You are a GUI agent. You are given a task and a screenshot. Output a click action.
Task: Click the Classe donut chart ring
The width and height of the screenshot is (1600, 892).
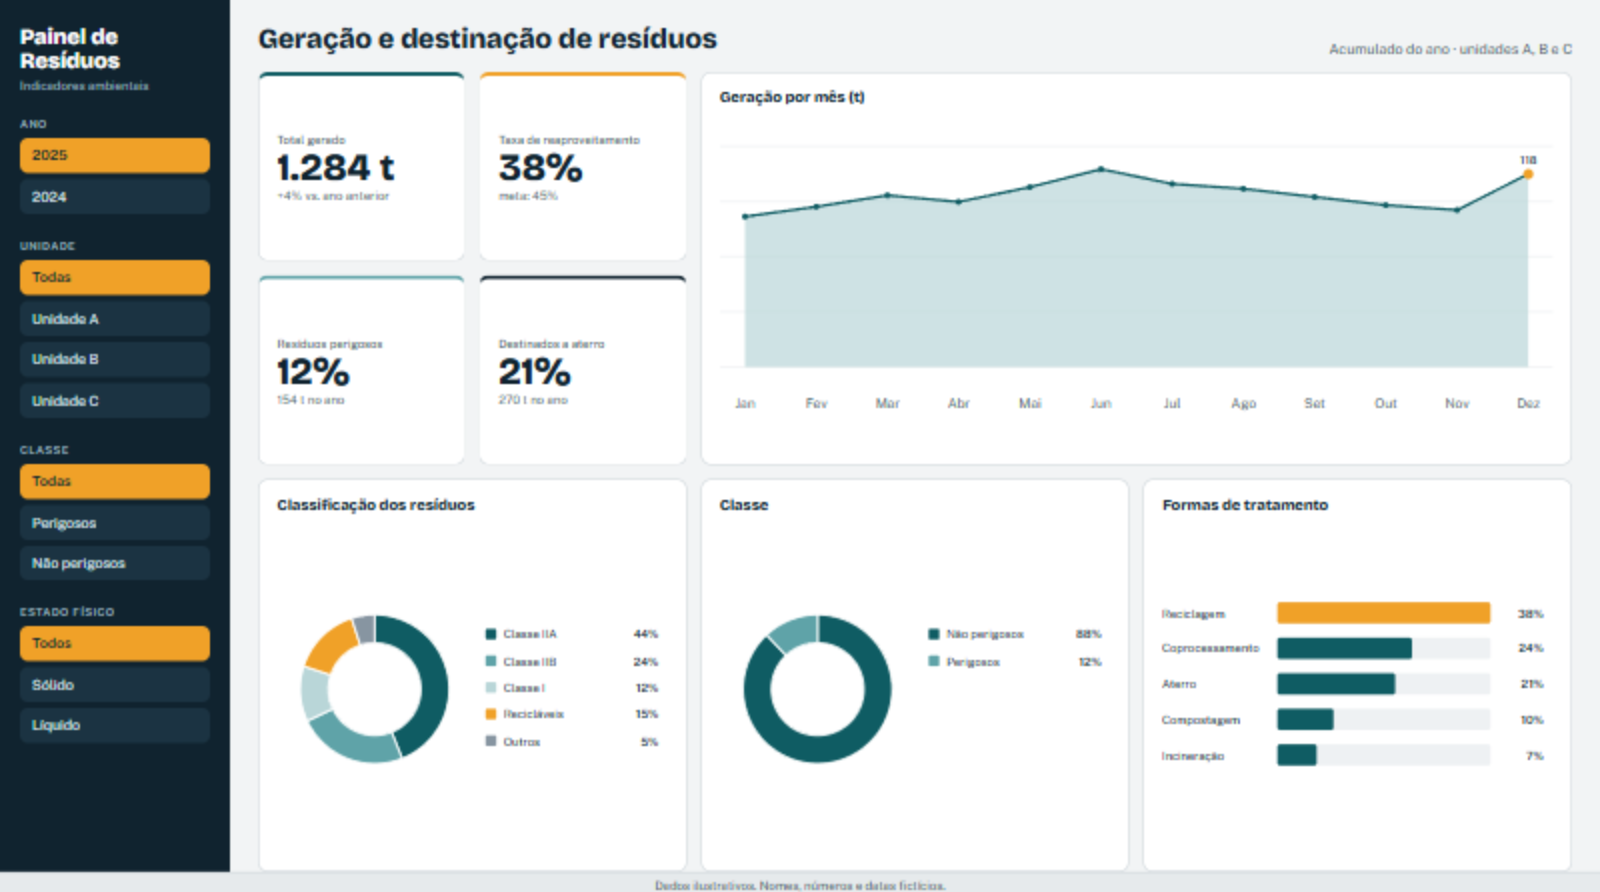[x=817, y=689]
